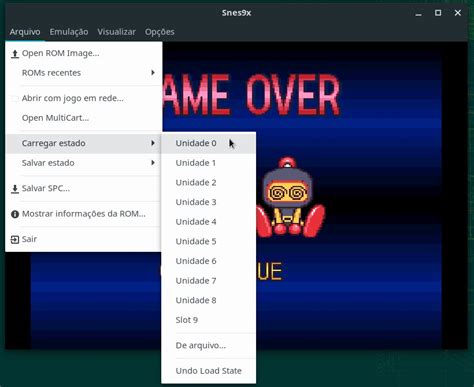This screenshot has width=474, height=387.
Task: Select Undo Load State
Action: [x=209, y=371]
